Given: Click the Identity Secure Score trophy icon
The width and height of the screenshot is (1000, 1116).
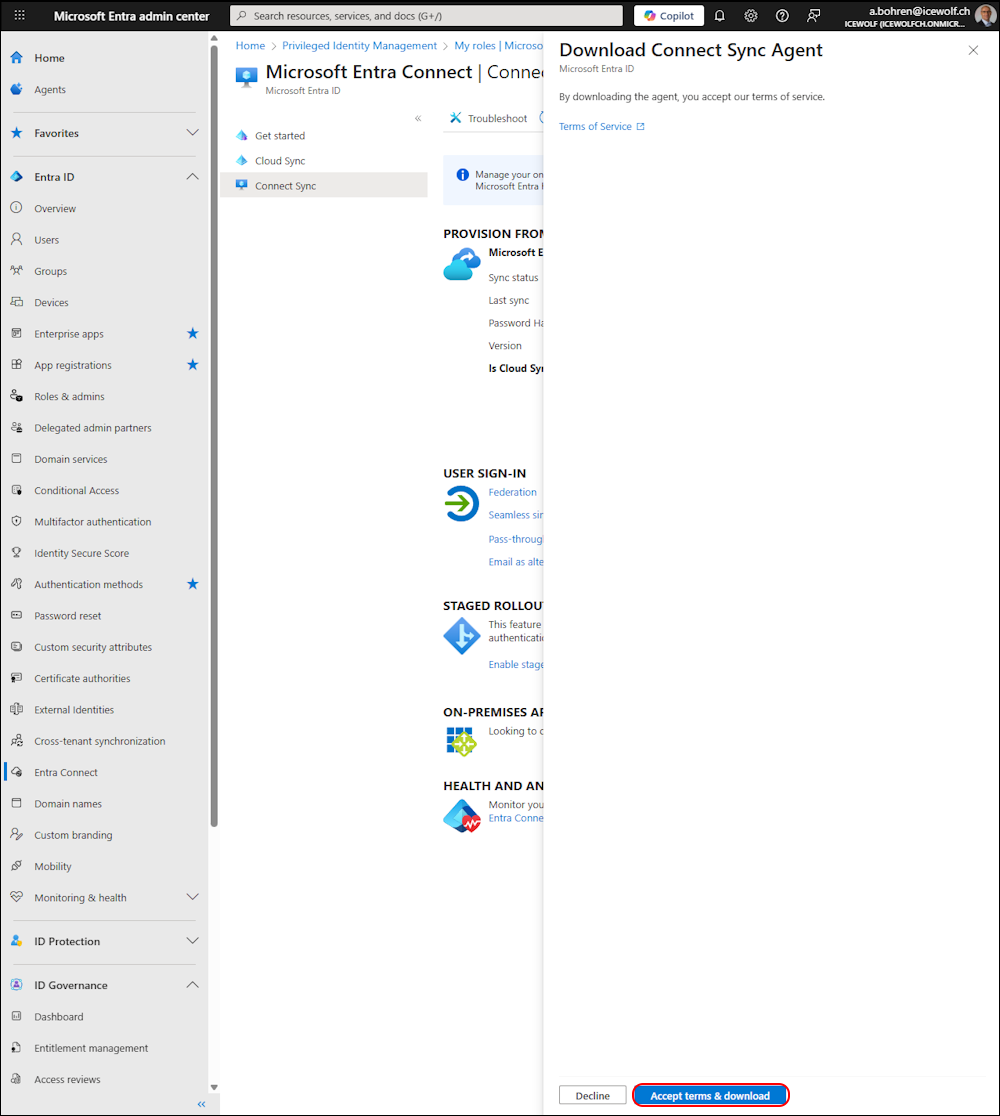Looking at the screenshot, I should pyautogui.click(x=17, y=553).
